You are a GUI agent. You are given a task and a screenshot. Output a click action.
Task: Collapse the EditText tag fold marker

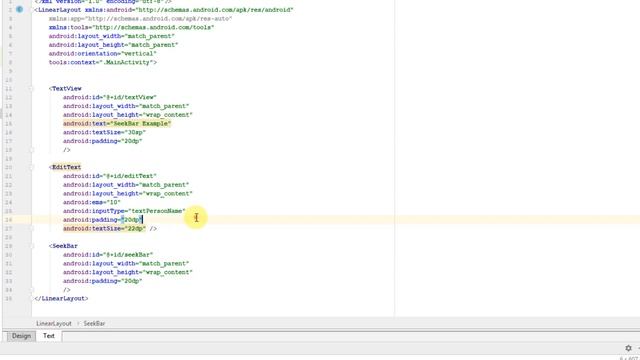pyautogui.click(x=31, y=167)
